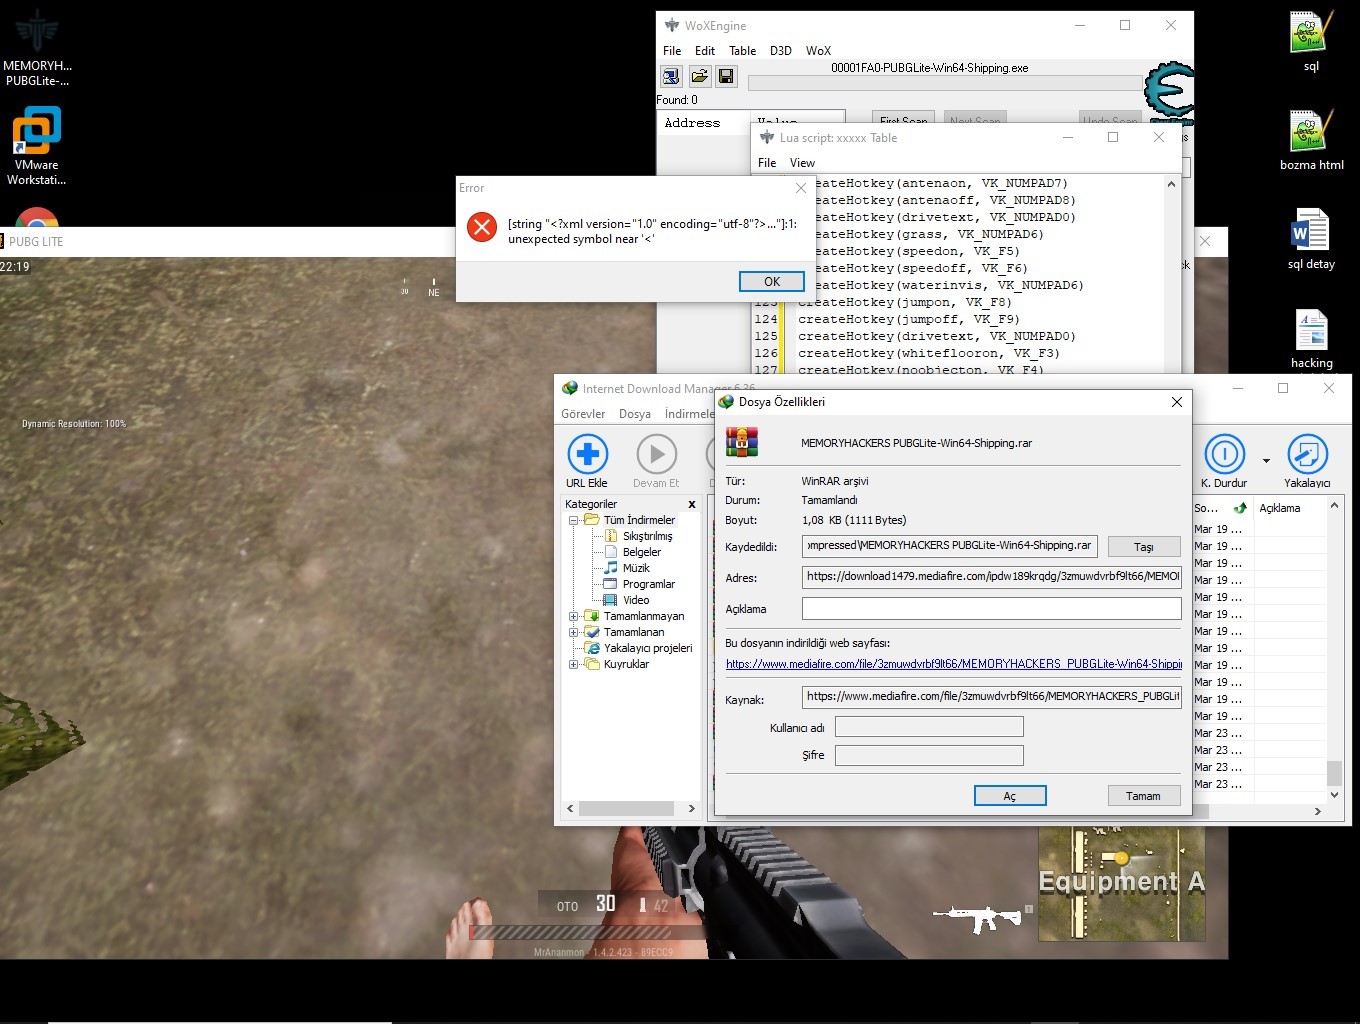Select the Programlar category in IDM tree
This screenshot has width=1360, height=1024.
pyautogui.click(x=648, y=584)
